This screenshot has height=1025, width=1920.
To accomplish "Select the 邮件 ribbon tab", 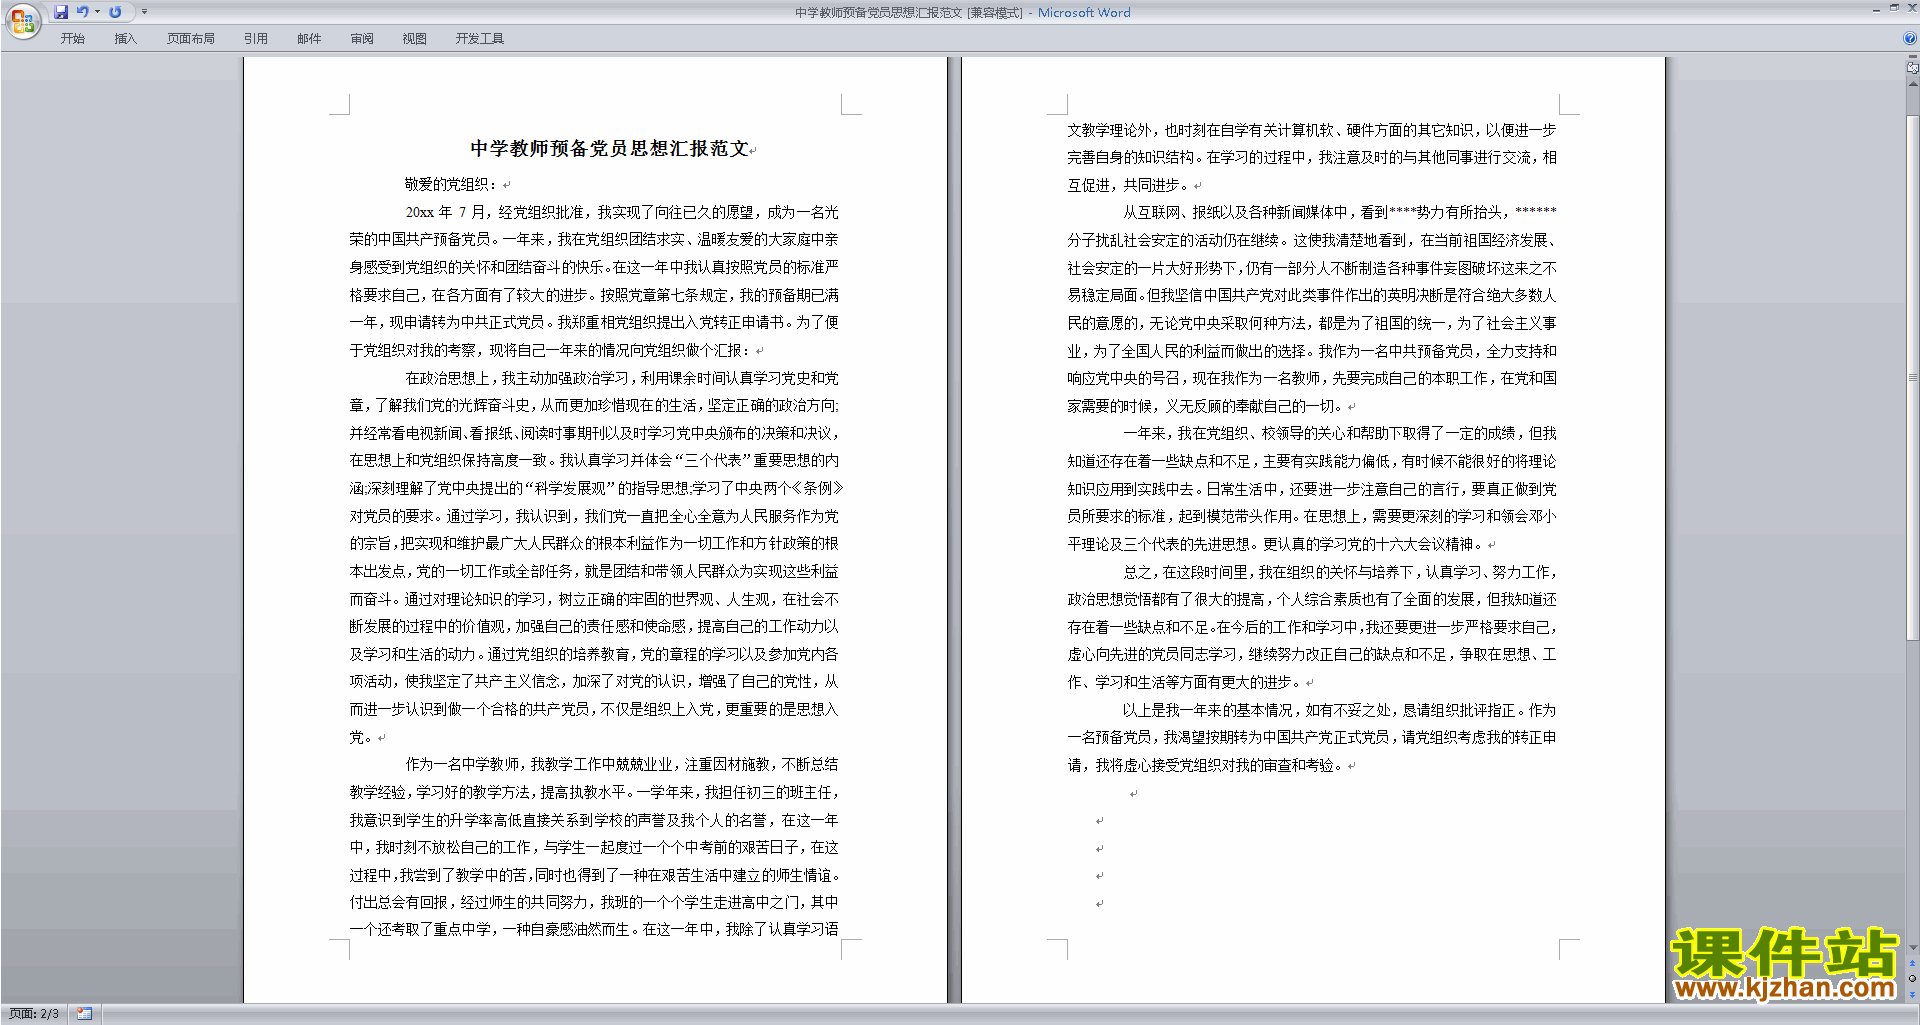I will (309, 39).
